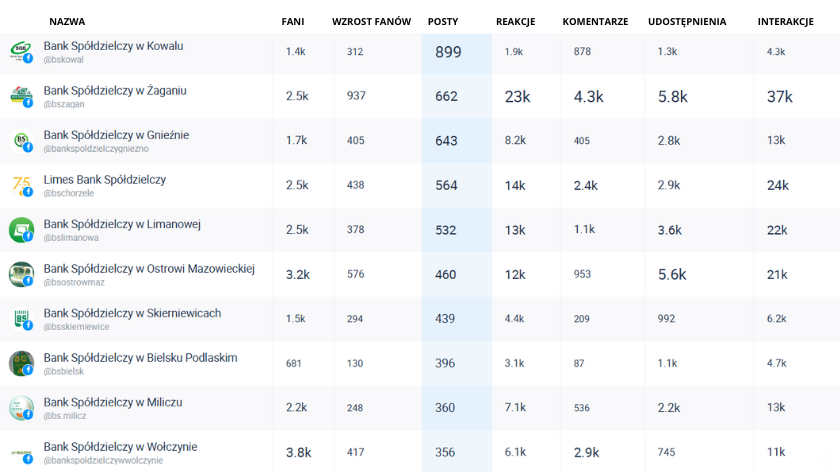The image size is (840, 472).
Task: Click the Bank Spółdzielczy w Kowalu profile logo
Action: coord(21,52)
